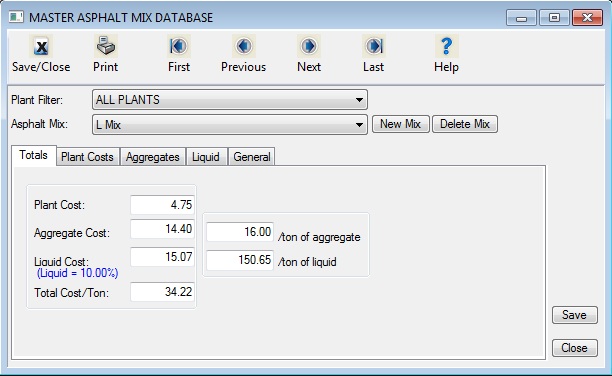This screenshot has width=612, height=376.
Task: Advance with the Next record icon
Action: (x=309, y=46)
